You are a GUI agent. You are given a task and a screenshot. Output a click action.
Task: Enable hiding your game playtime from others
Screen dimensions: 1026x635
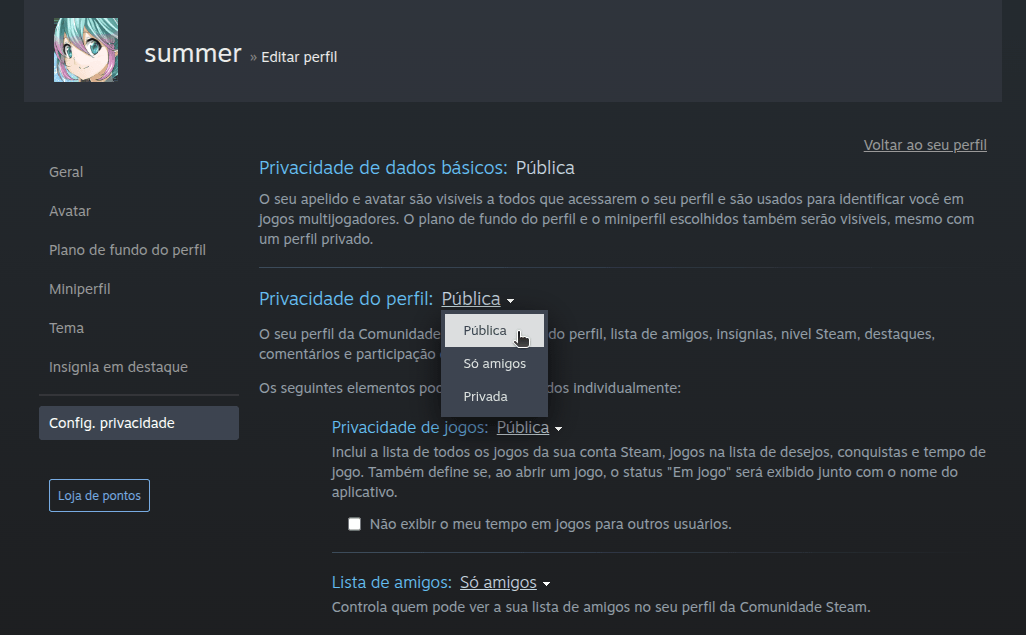tap(355, 523)
